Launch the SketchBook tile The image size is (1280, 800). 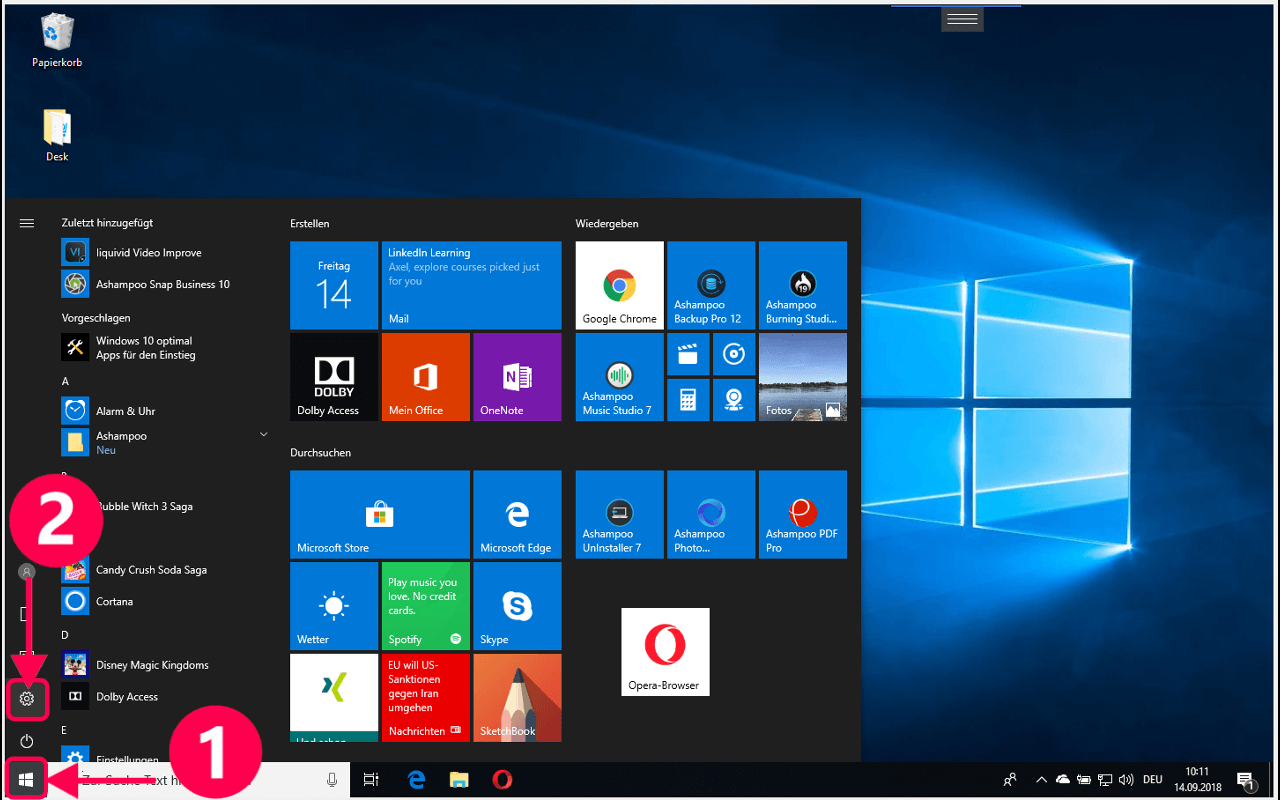517,698
